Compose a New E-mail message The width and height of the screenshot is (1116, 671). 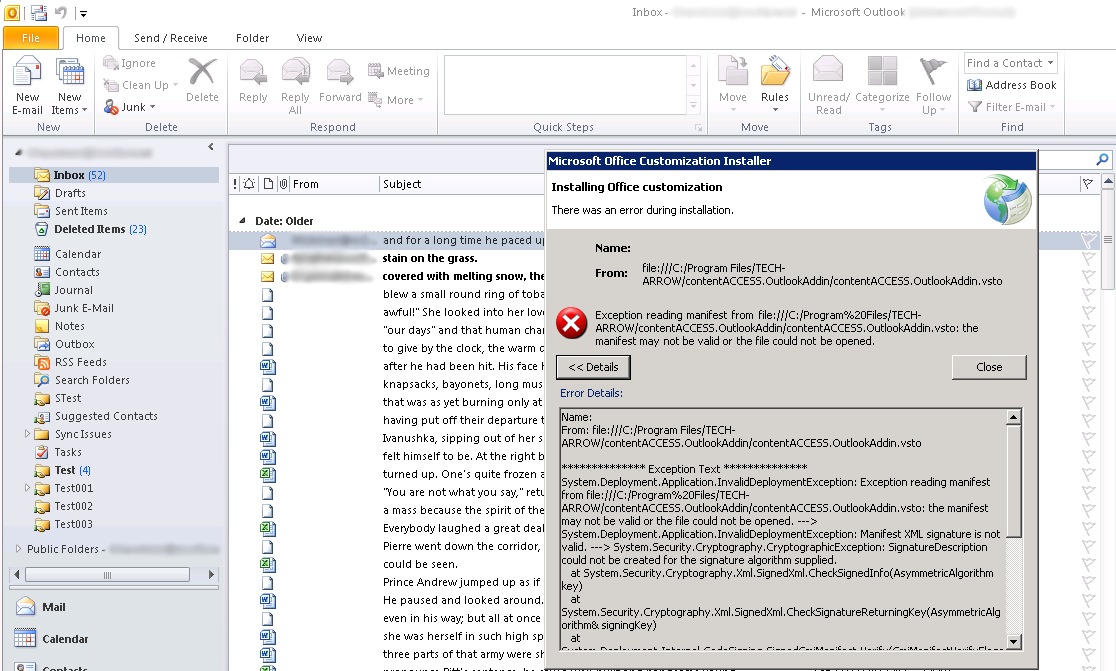pos(27,84)
